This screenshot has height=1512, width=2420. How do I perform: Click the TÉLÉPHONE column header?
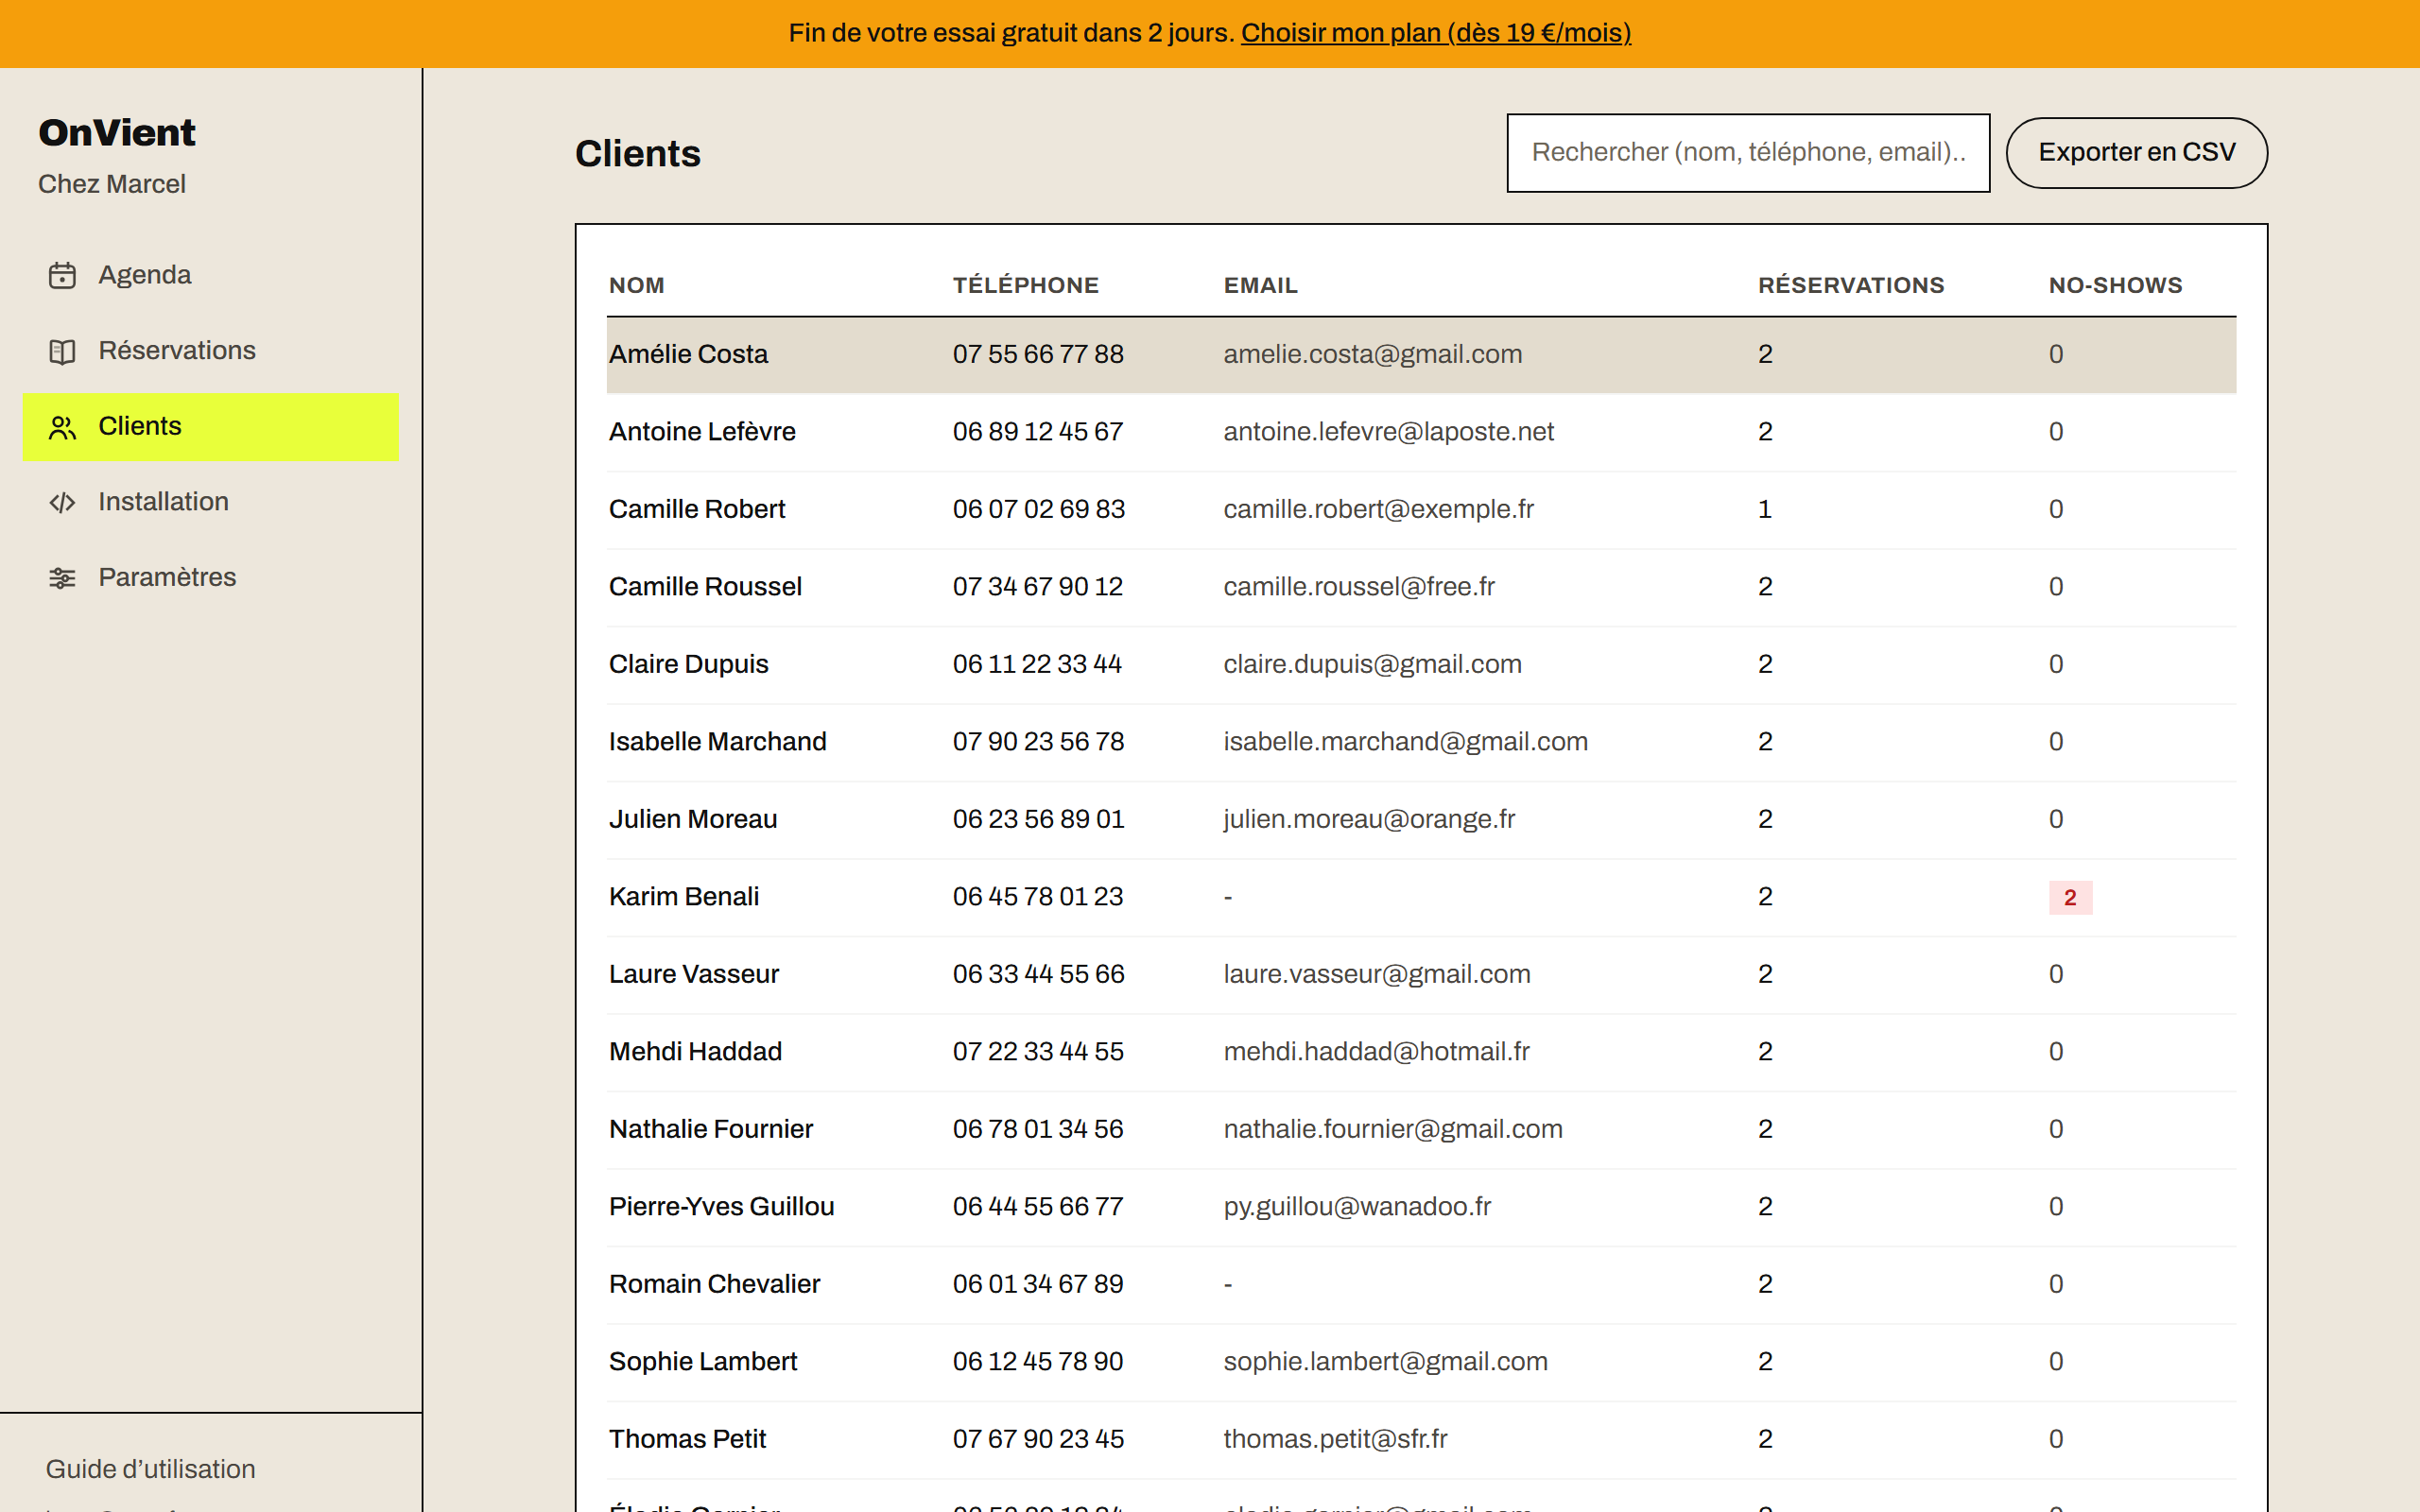(1025, 285)
